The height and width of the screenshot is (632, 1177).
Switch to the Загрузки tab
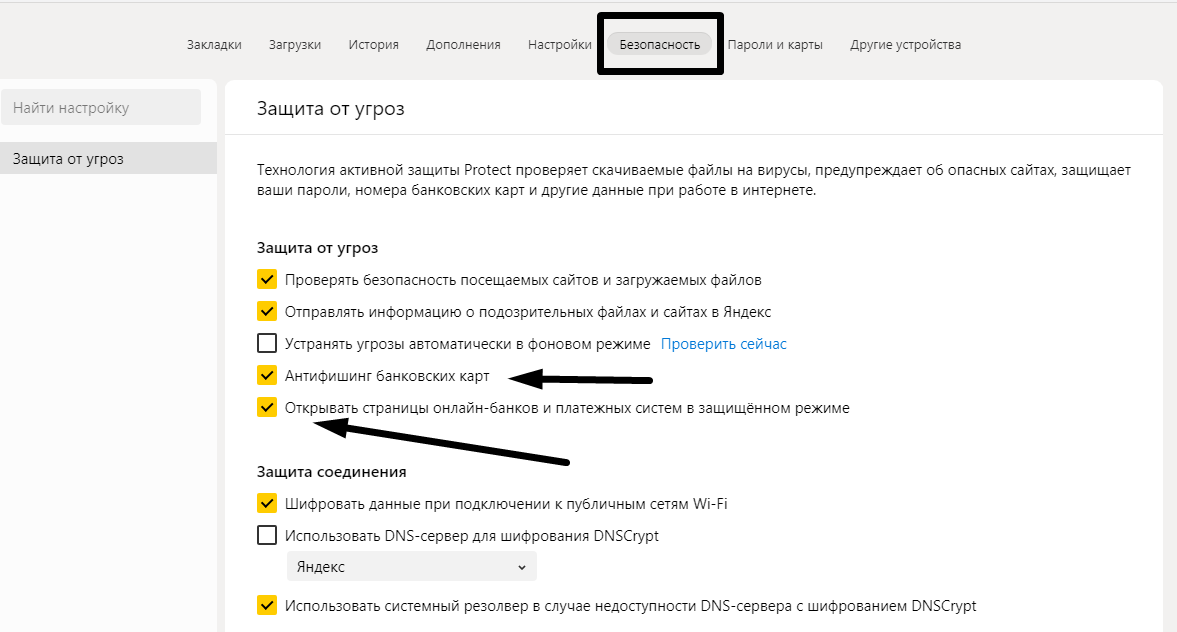tap(295, 44)
